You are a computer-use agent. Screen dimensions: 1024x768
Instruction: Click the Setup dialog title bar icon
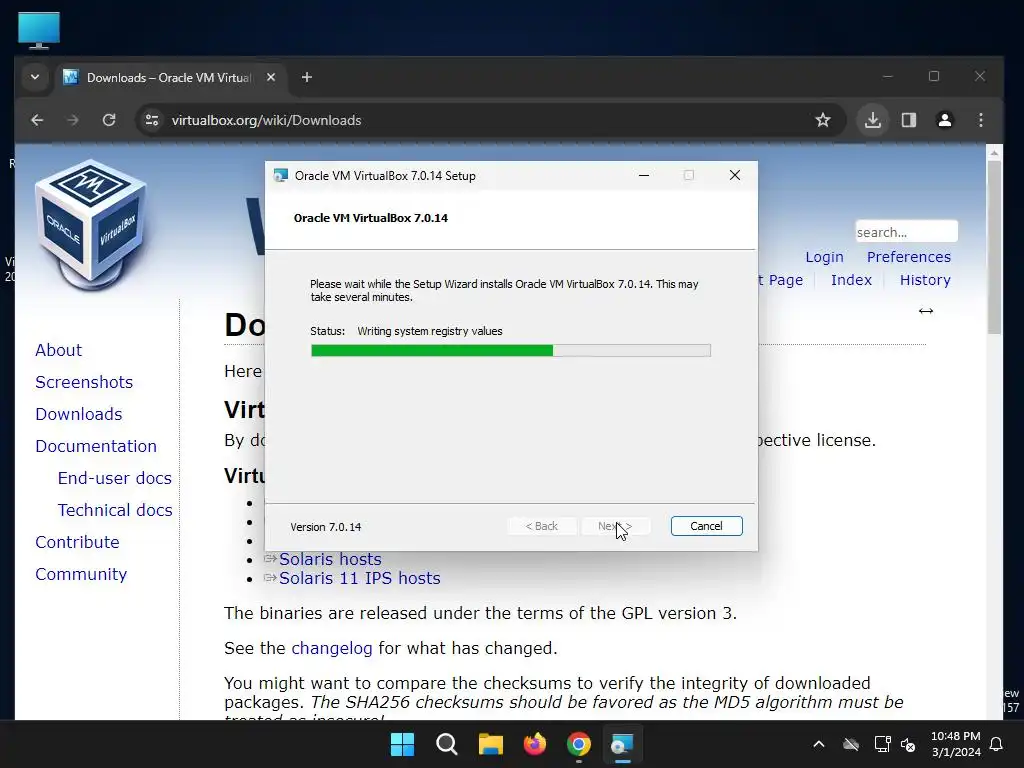pyautogui.click(x=281, y=176)
